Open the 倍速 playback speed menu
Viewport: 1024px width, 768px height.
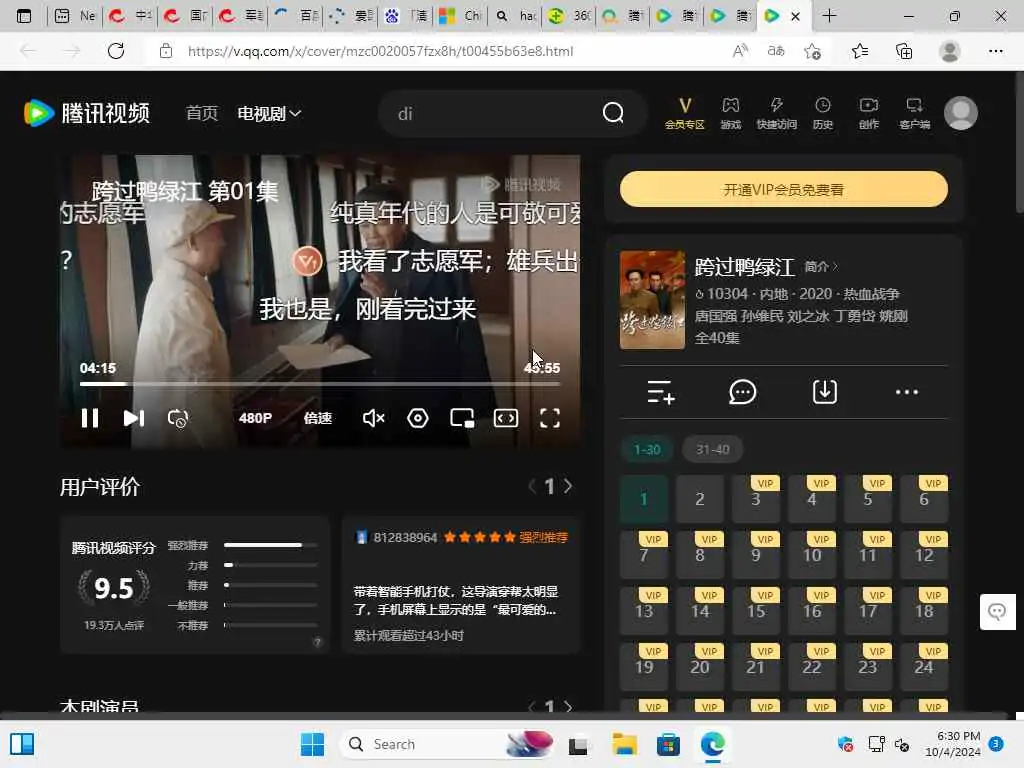point(318,418)
